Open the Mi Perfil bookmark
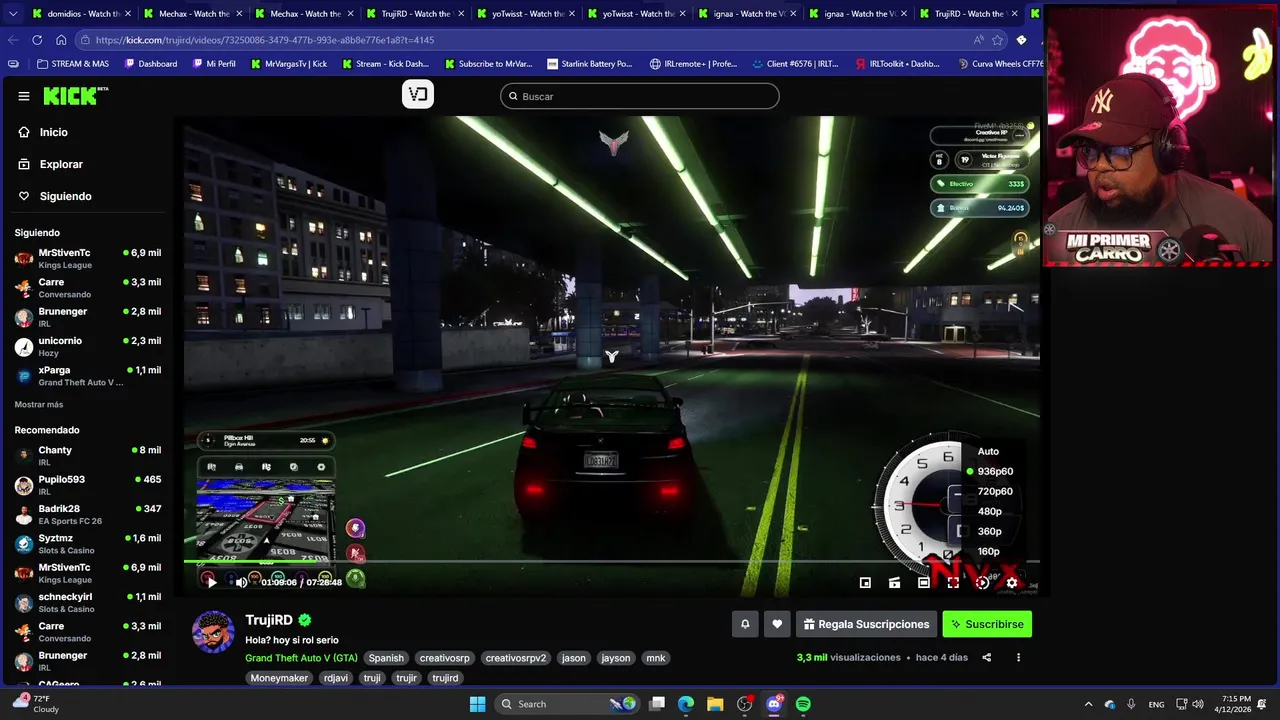The height and width of the screenshot is (720, 1280). (213, 64)
